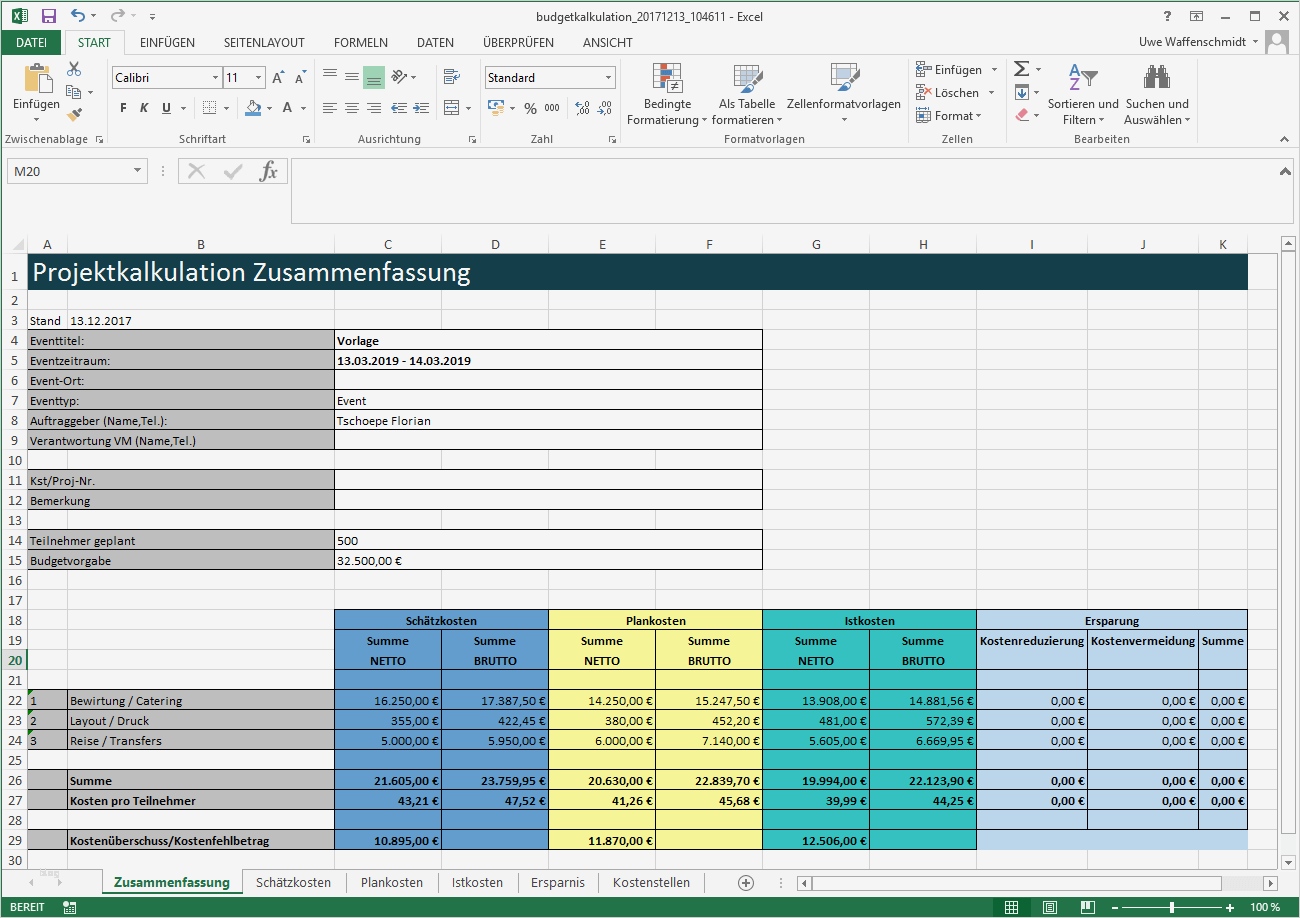Insert a function via the fx icon
This screenshot has width=1300, height=918.
point(267,170)
